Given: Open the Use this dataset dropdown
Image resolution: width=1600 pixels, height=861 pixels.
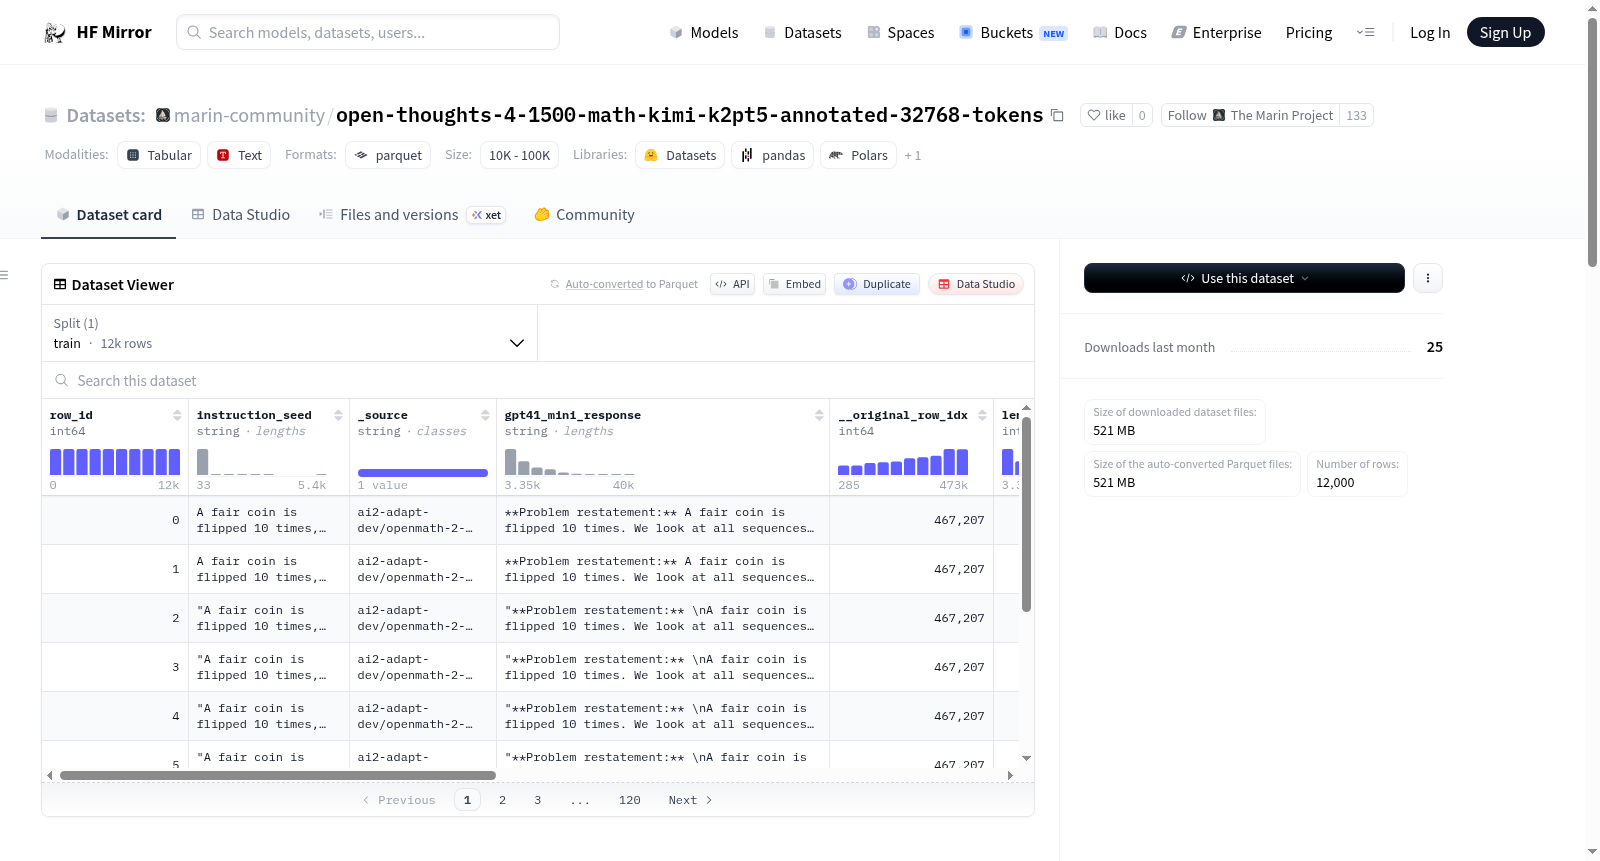Looking at the screenshot, I should (x=1244, y=278).
